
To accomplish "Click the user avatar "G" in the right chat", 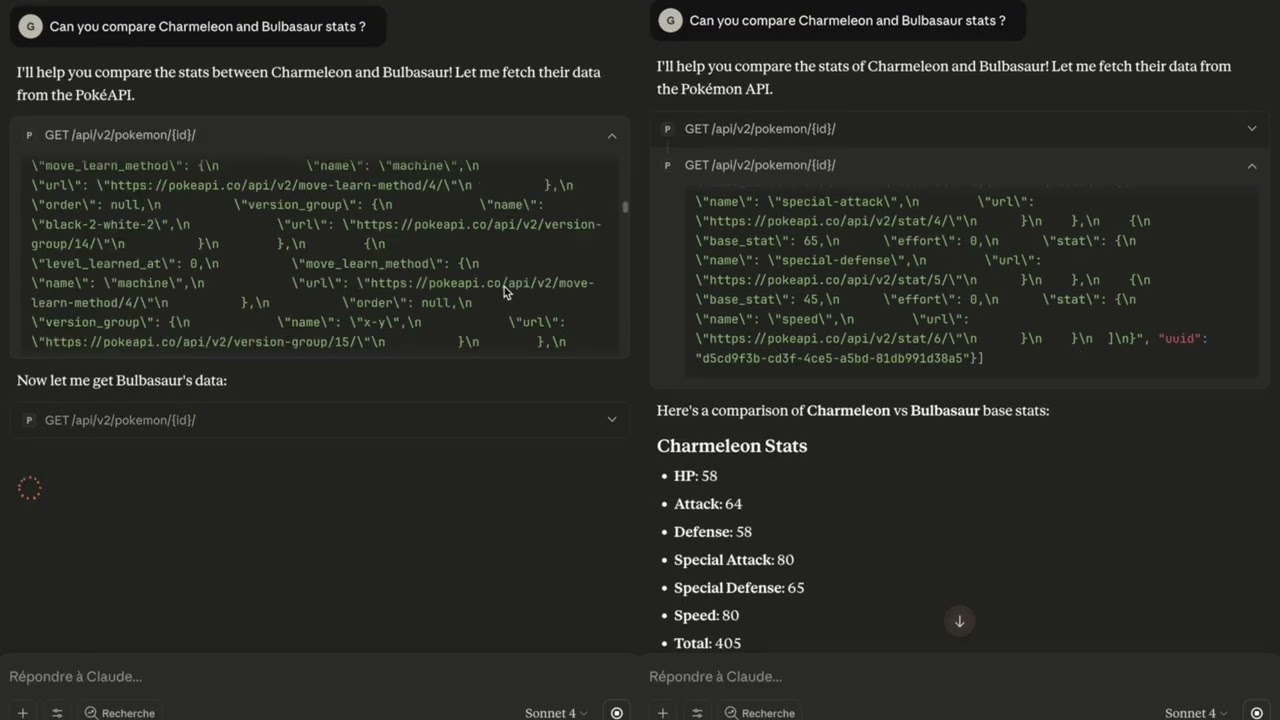I will coord(670,21).
